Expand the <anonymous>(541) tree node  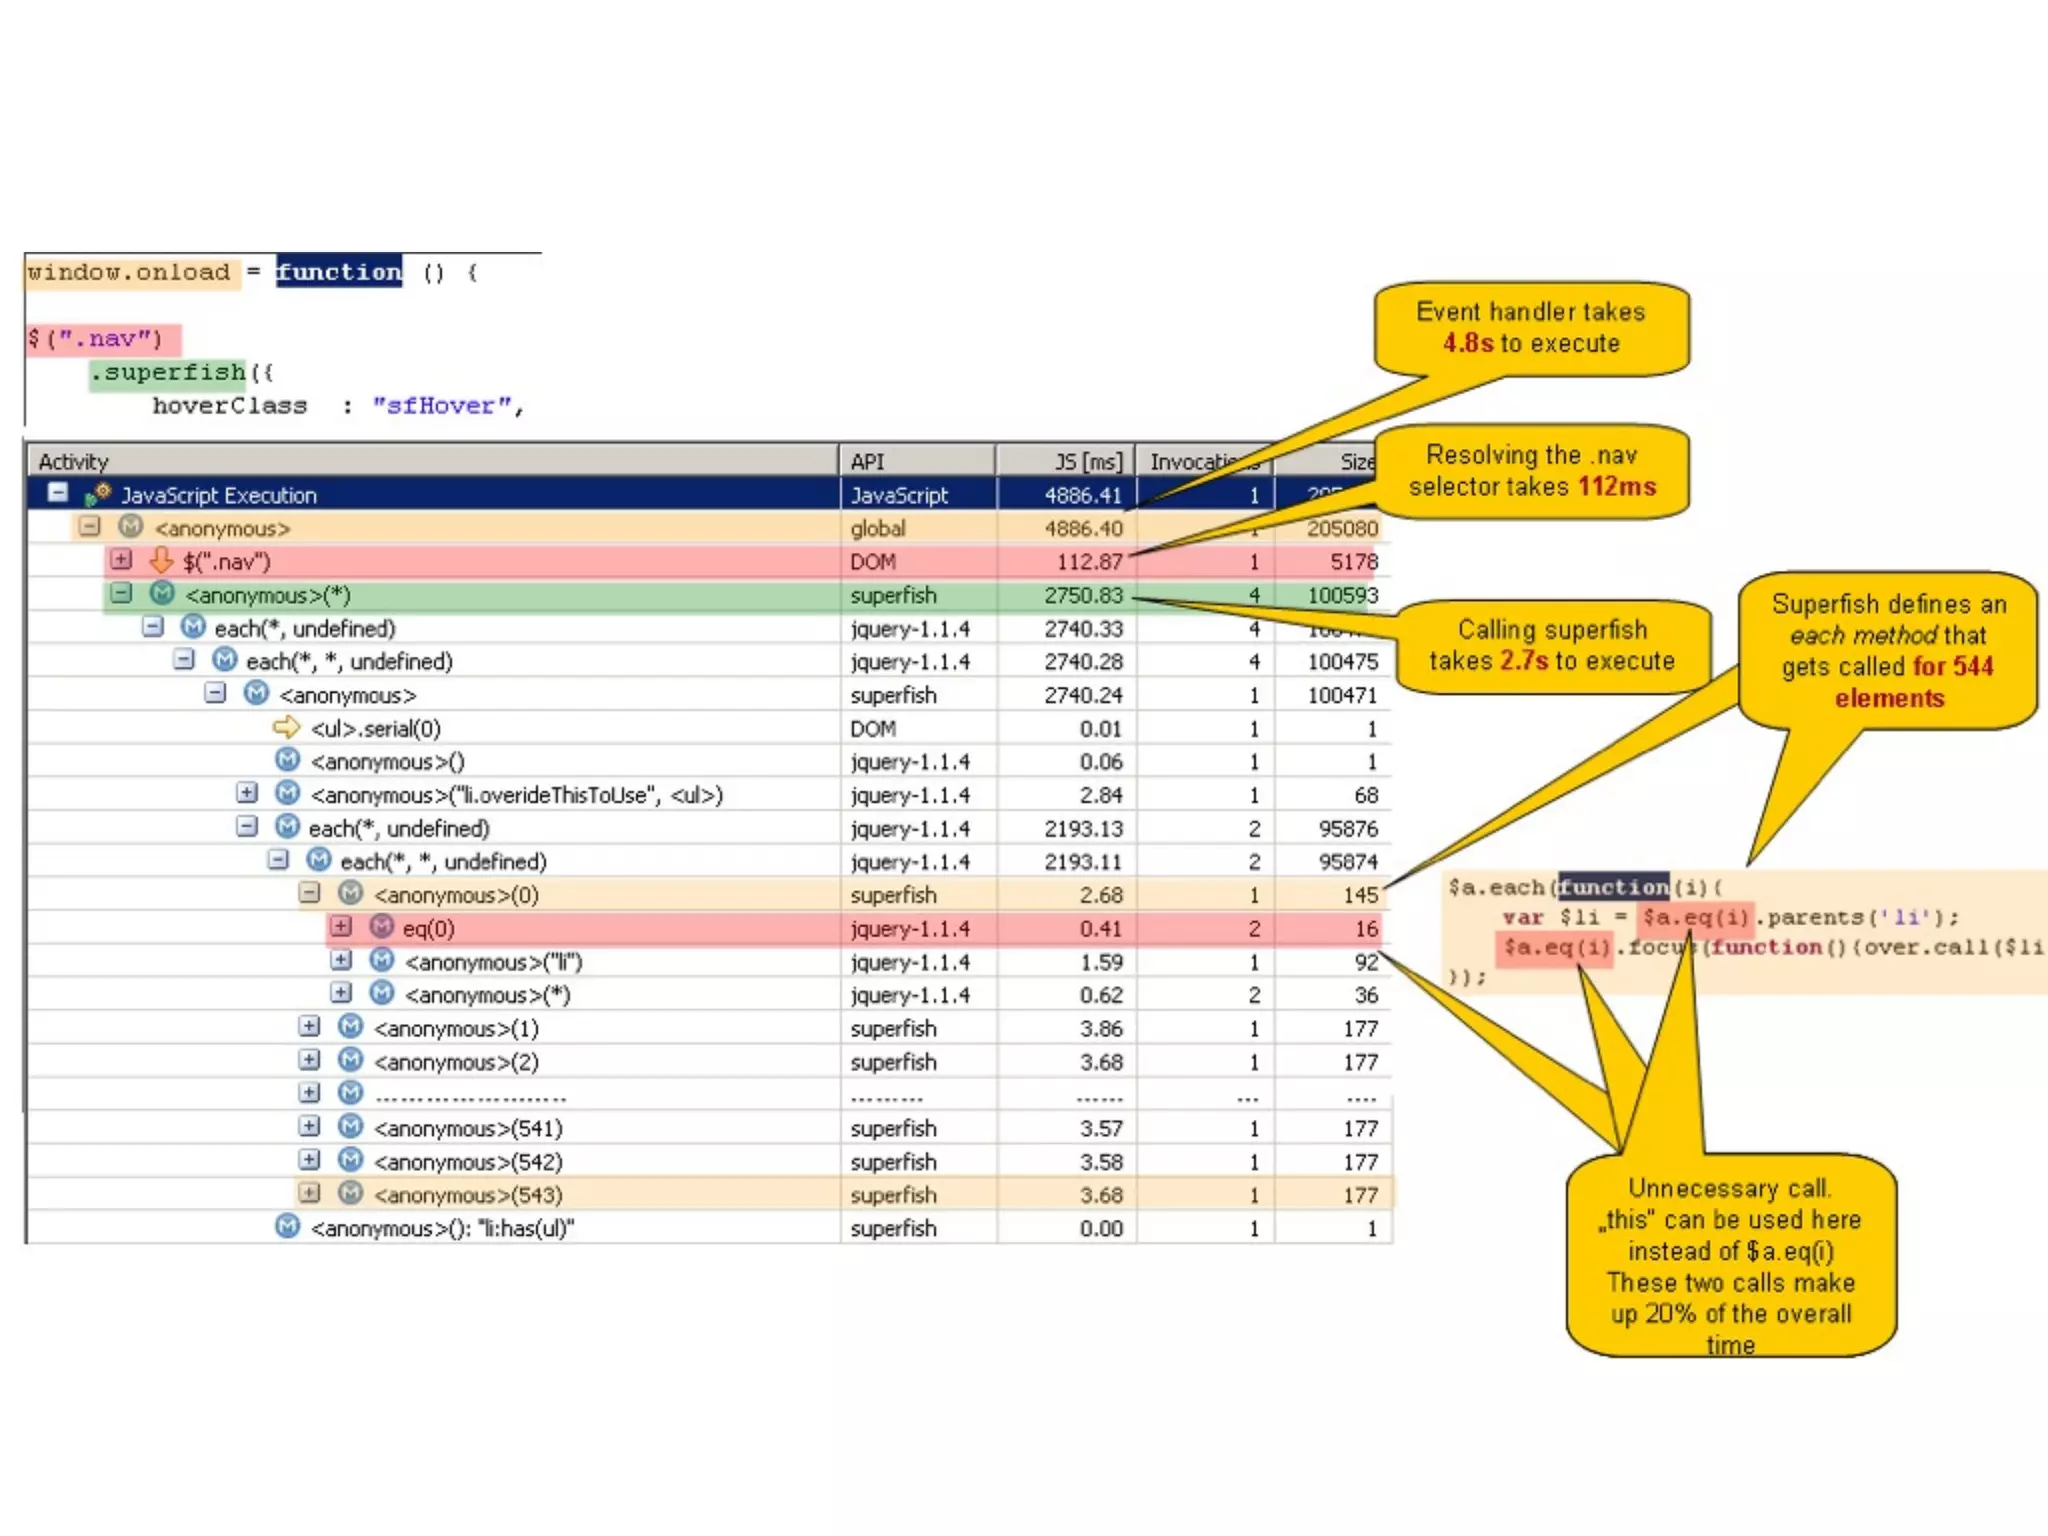309,1127
